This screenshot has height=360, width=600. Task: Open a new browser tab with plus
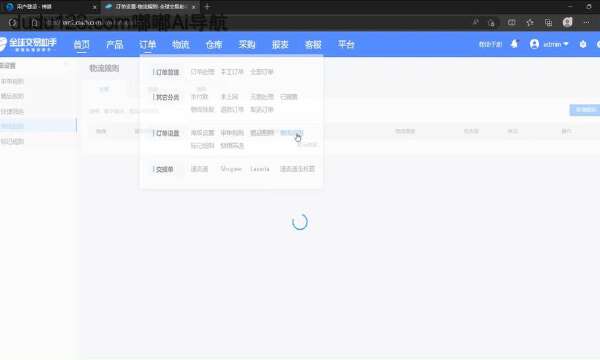point(207,7)
